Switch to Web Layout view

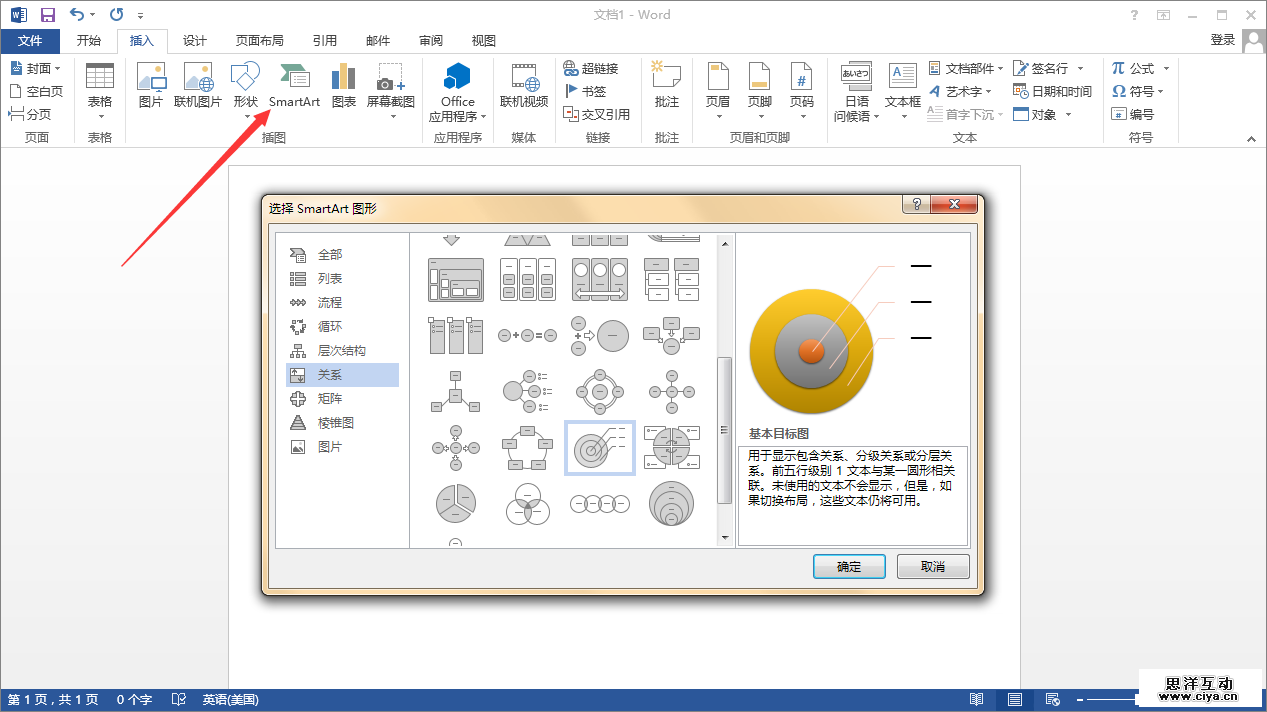tap(1053, 699)
